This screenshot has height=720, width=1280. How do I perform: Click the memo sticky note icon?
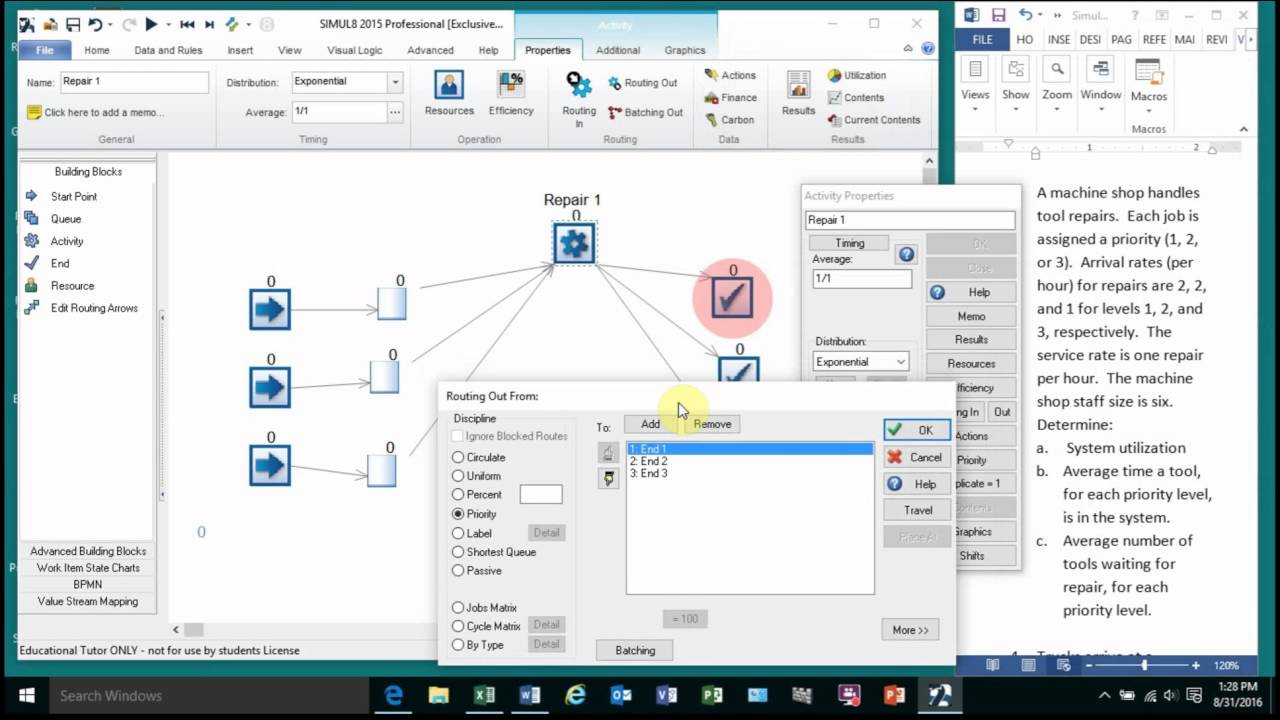click(34, 112)
